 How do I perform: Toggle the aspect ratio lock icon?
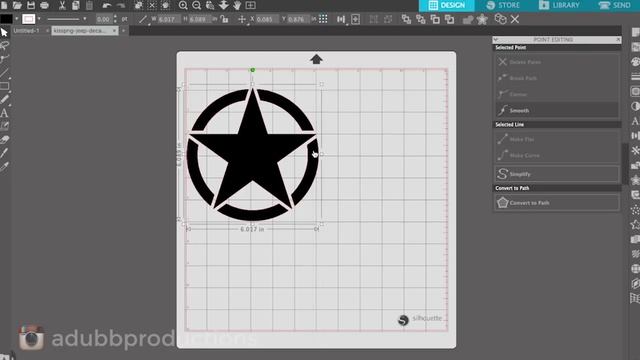(224, 19)
